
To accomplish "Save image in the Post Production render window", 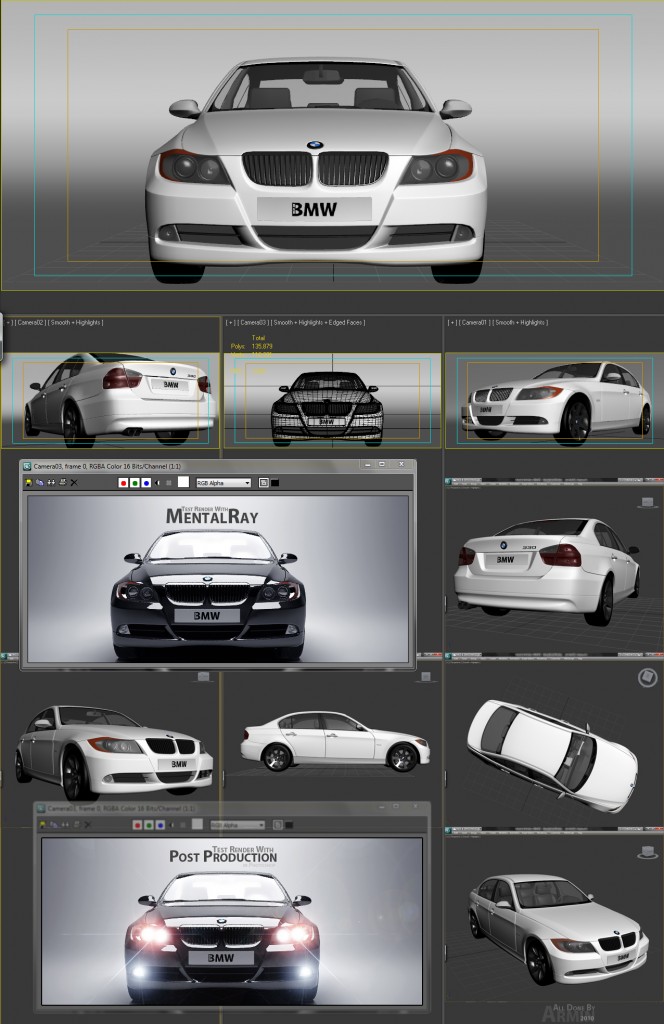I will 42,825.
